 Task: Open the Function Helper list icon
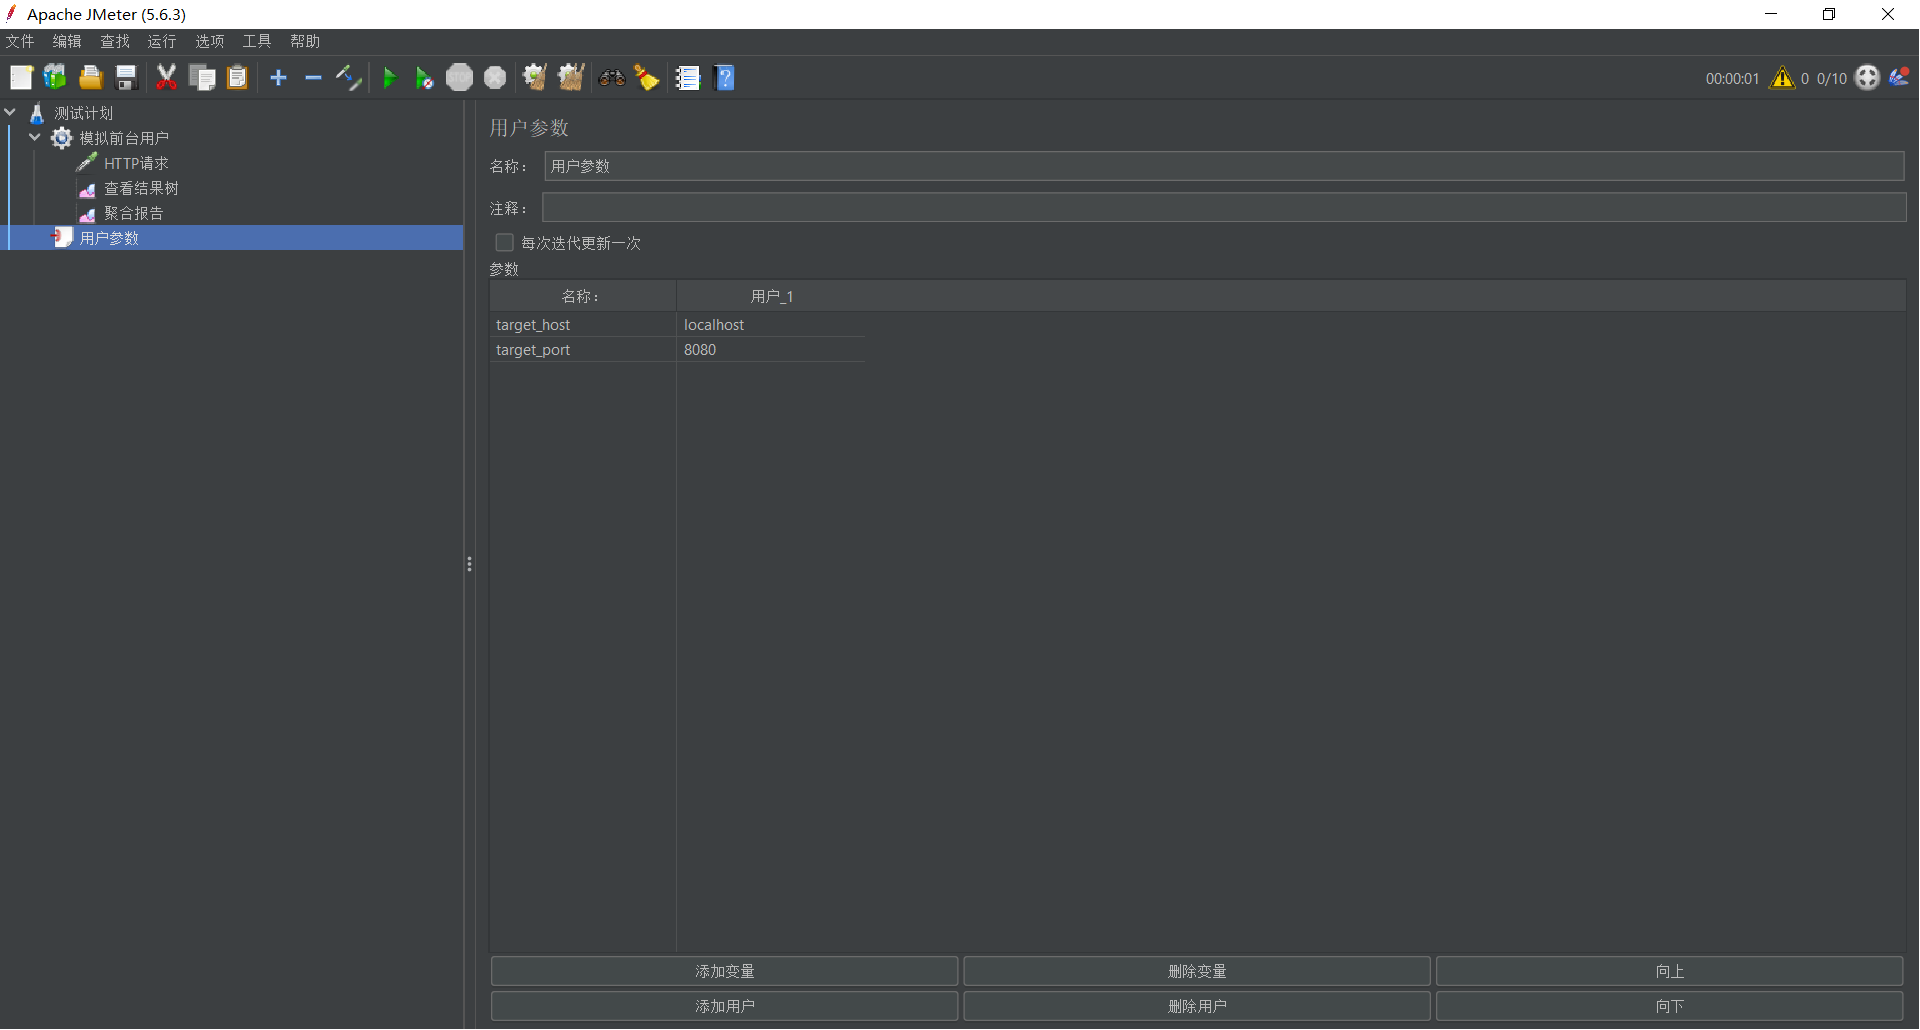[688, 78]
